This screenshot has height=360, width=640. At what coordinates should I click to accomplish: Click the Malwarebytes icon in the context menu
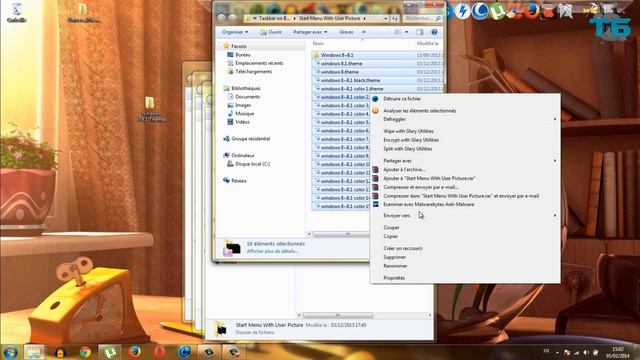tap(375, 204)
